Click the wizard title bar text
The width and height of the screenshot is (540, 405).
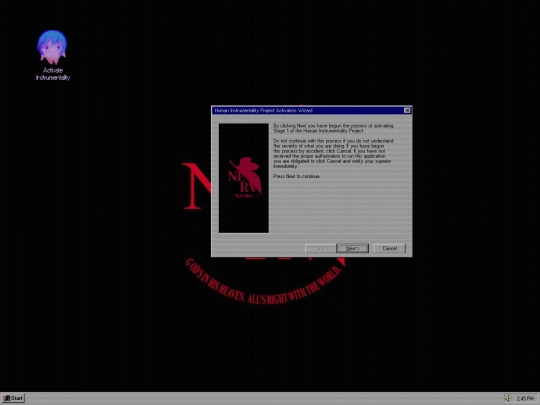[x=263, y=110]
